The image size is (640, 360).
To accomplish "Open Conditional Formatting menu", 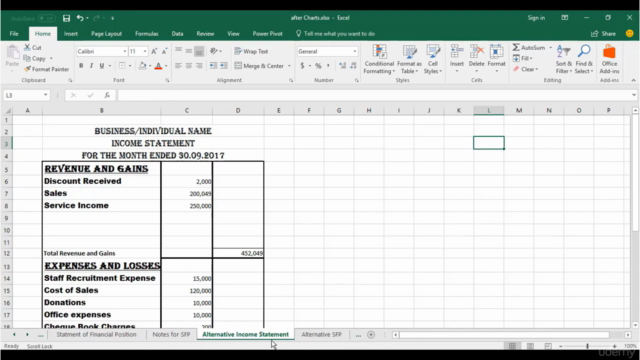I will 379,60.
